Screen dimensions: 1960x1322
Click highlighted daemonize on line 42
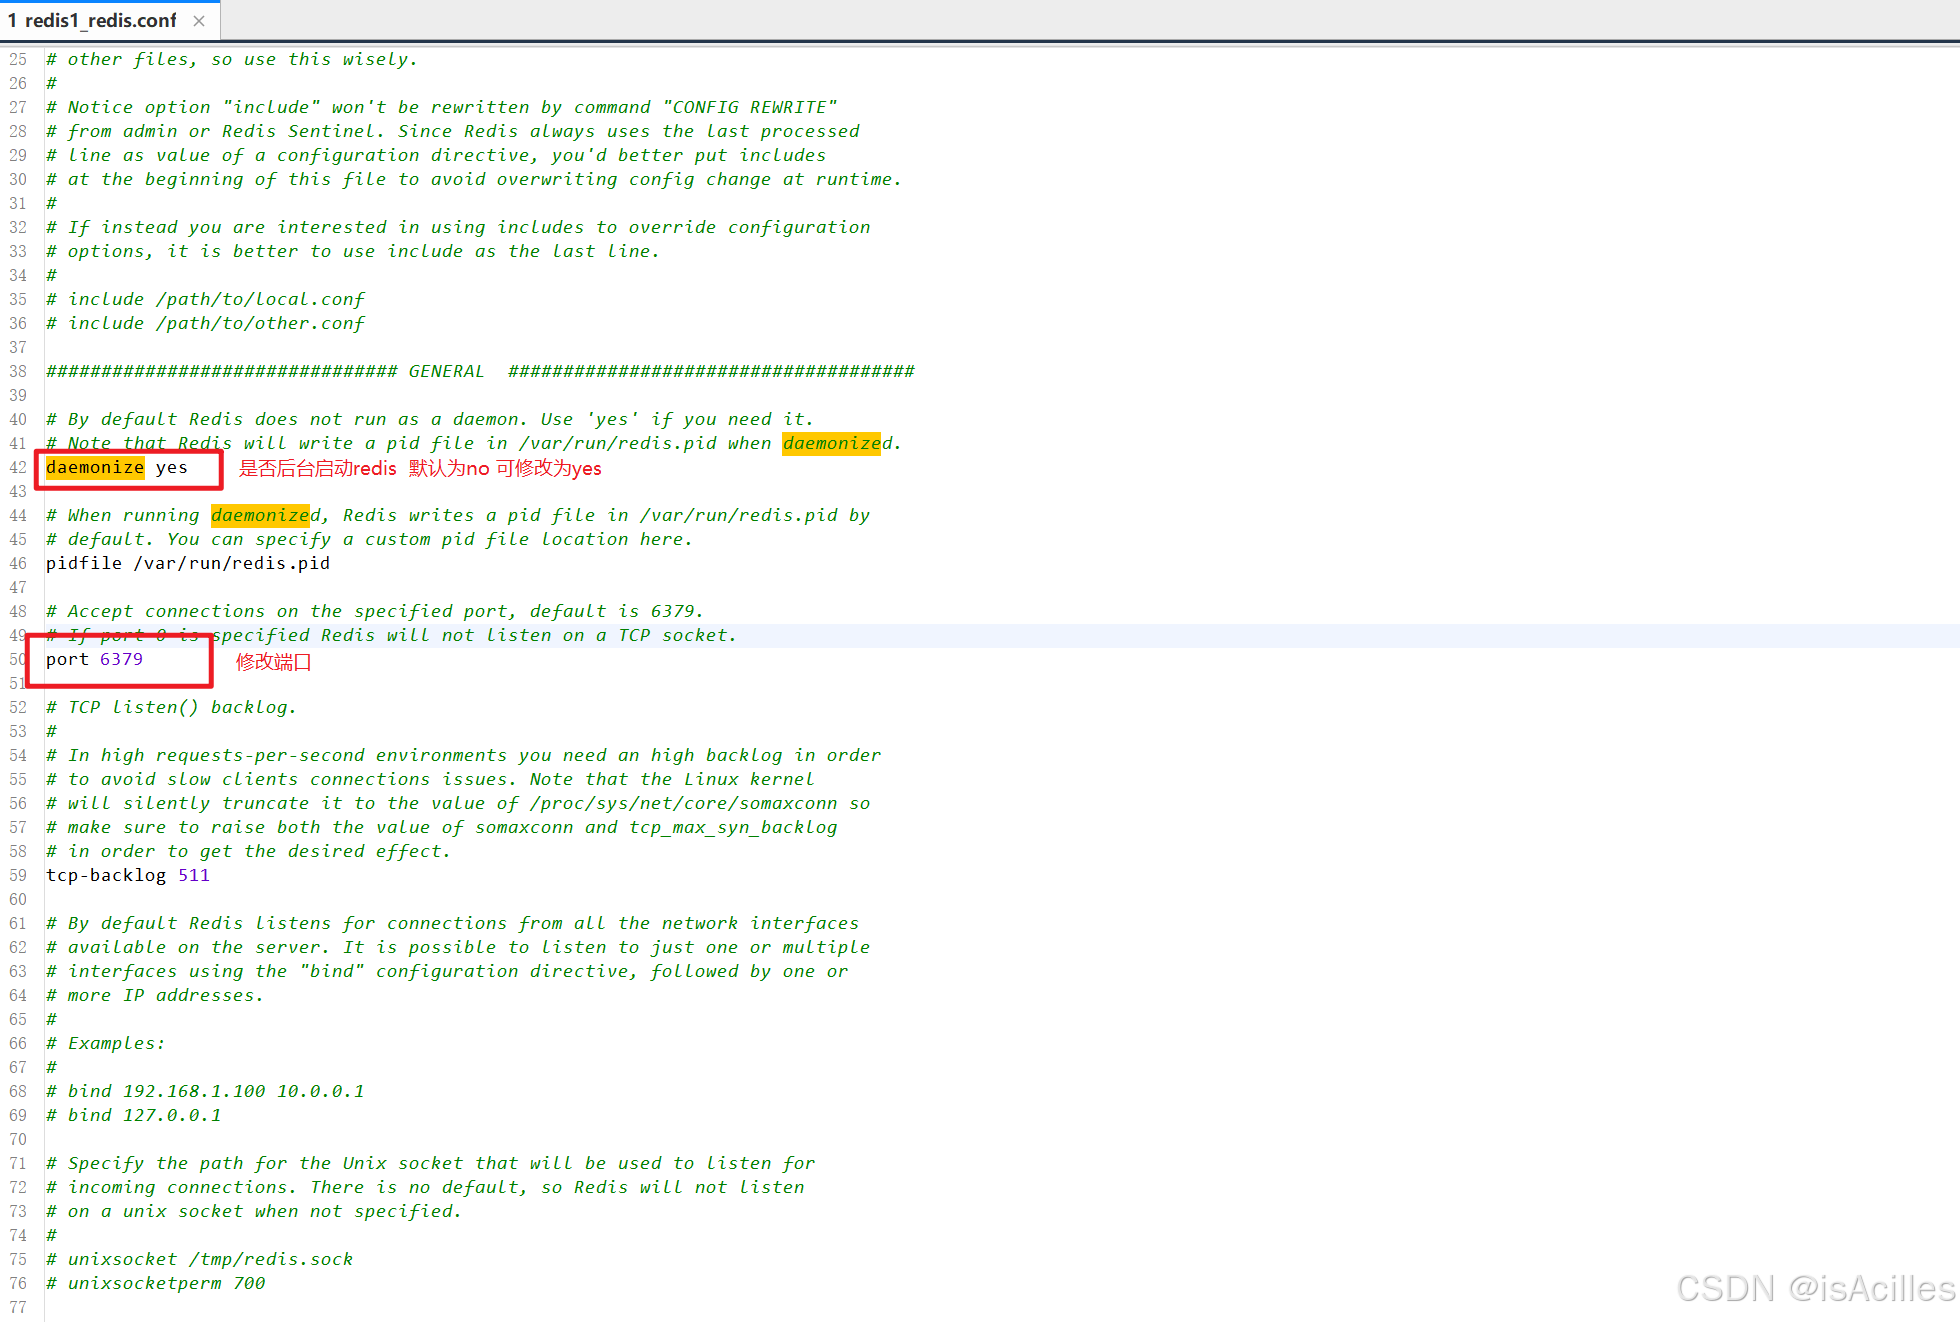pos(95,467)
